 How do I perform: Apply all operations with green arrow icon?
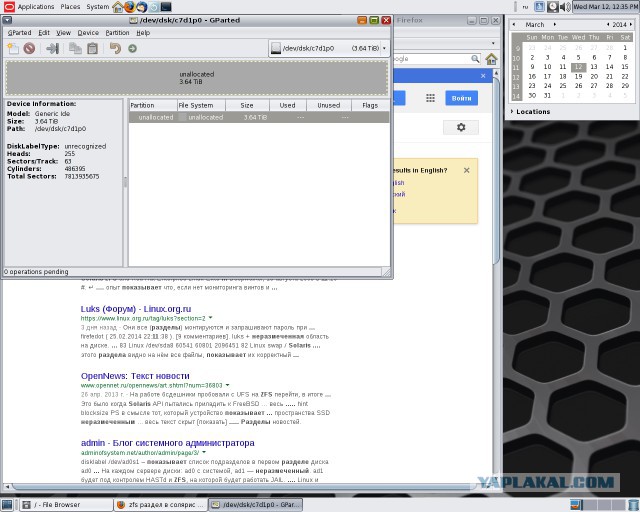pyautogui.click(x=132, y=49)
